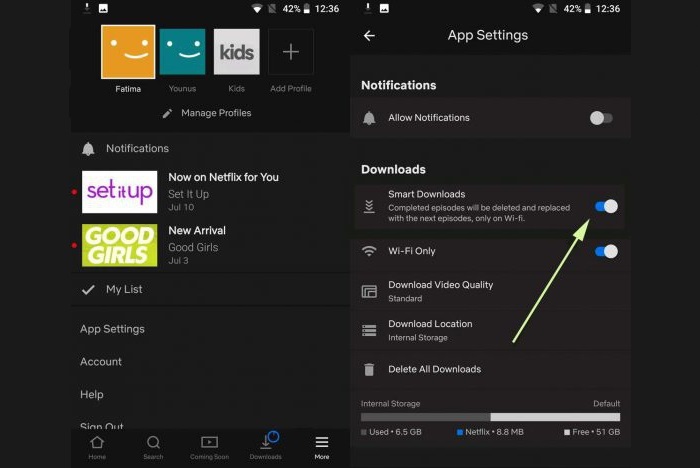Screen dimensions: 700x468
Task: Disable the Wi-Fi Only switch
Action: 606,251
